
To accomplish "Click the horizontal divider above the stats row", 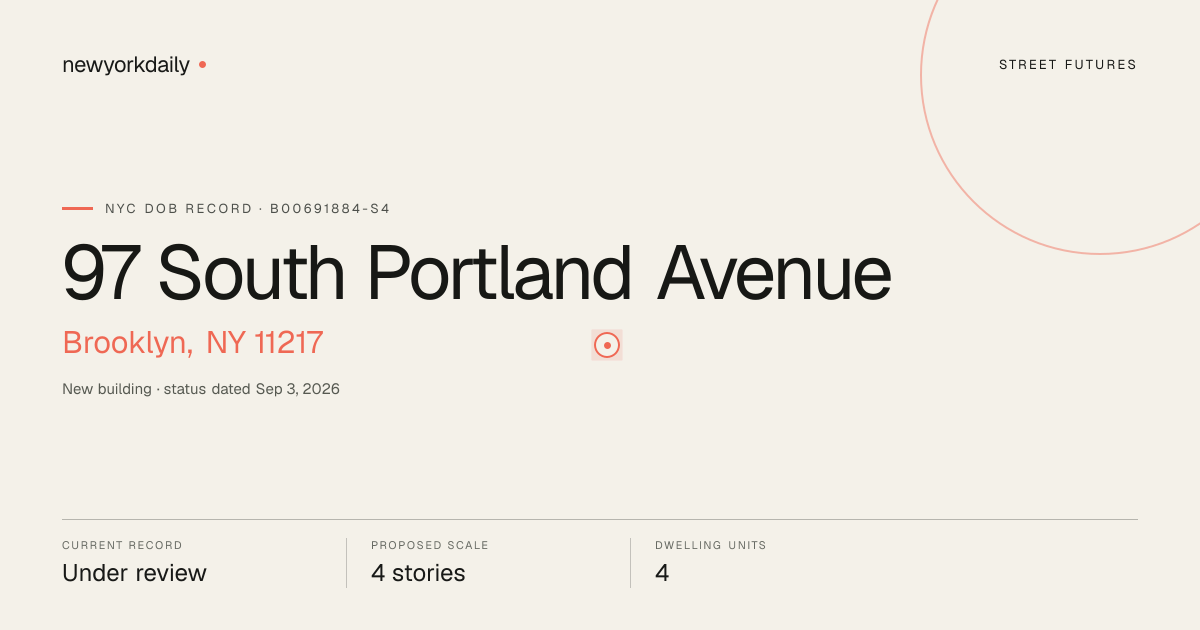I will [x=600, y=519].
